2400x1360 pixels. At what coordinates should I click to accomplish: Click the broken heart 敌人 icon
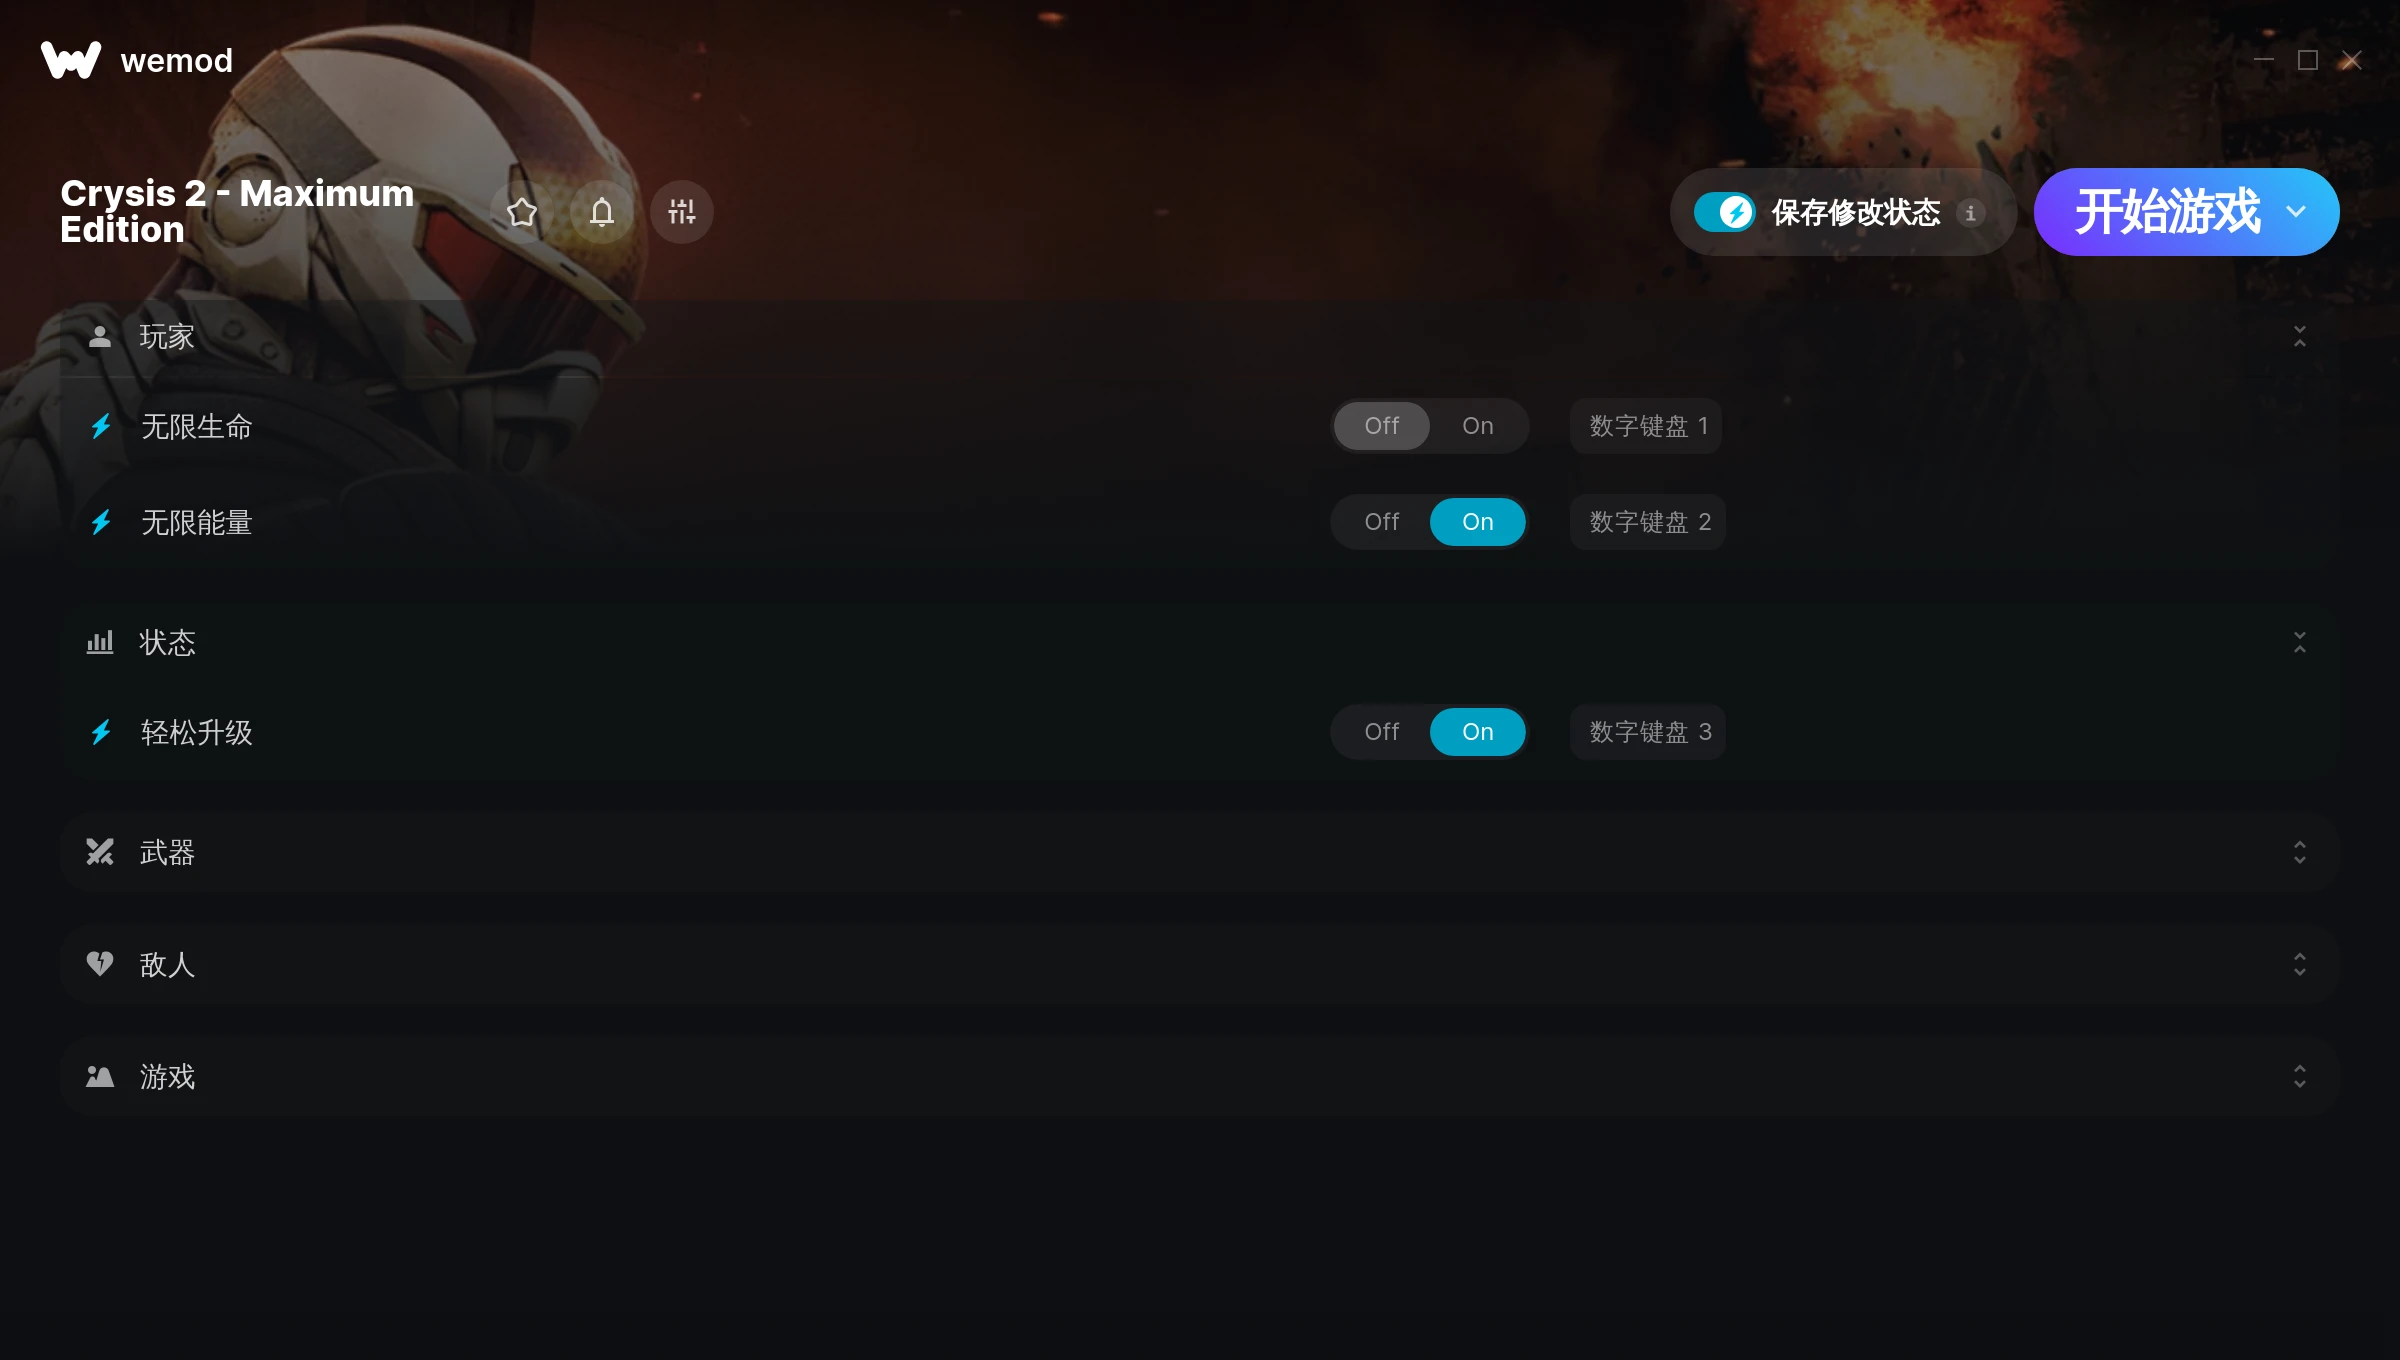[x=100, y=964]
